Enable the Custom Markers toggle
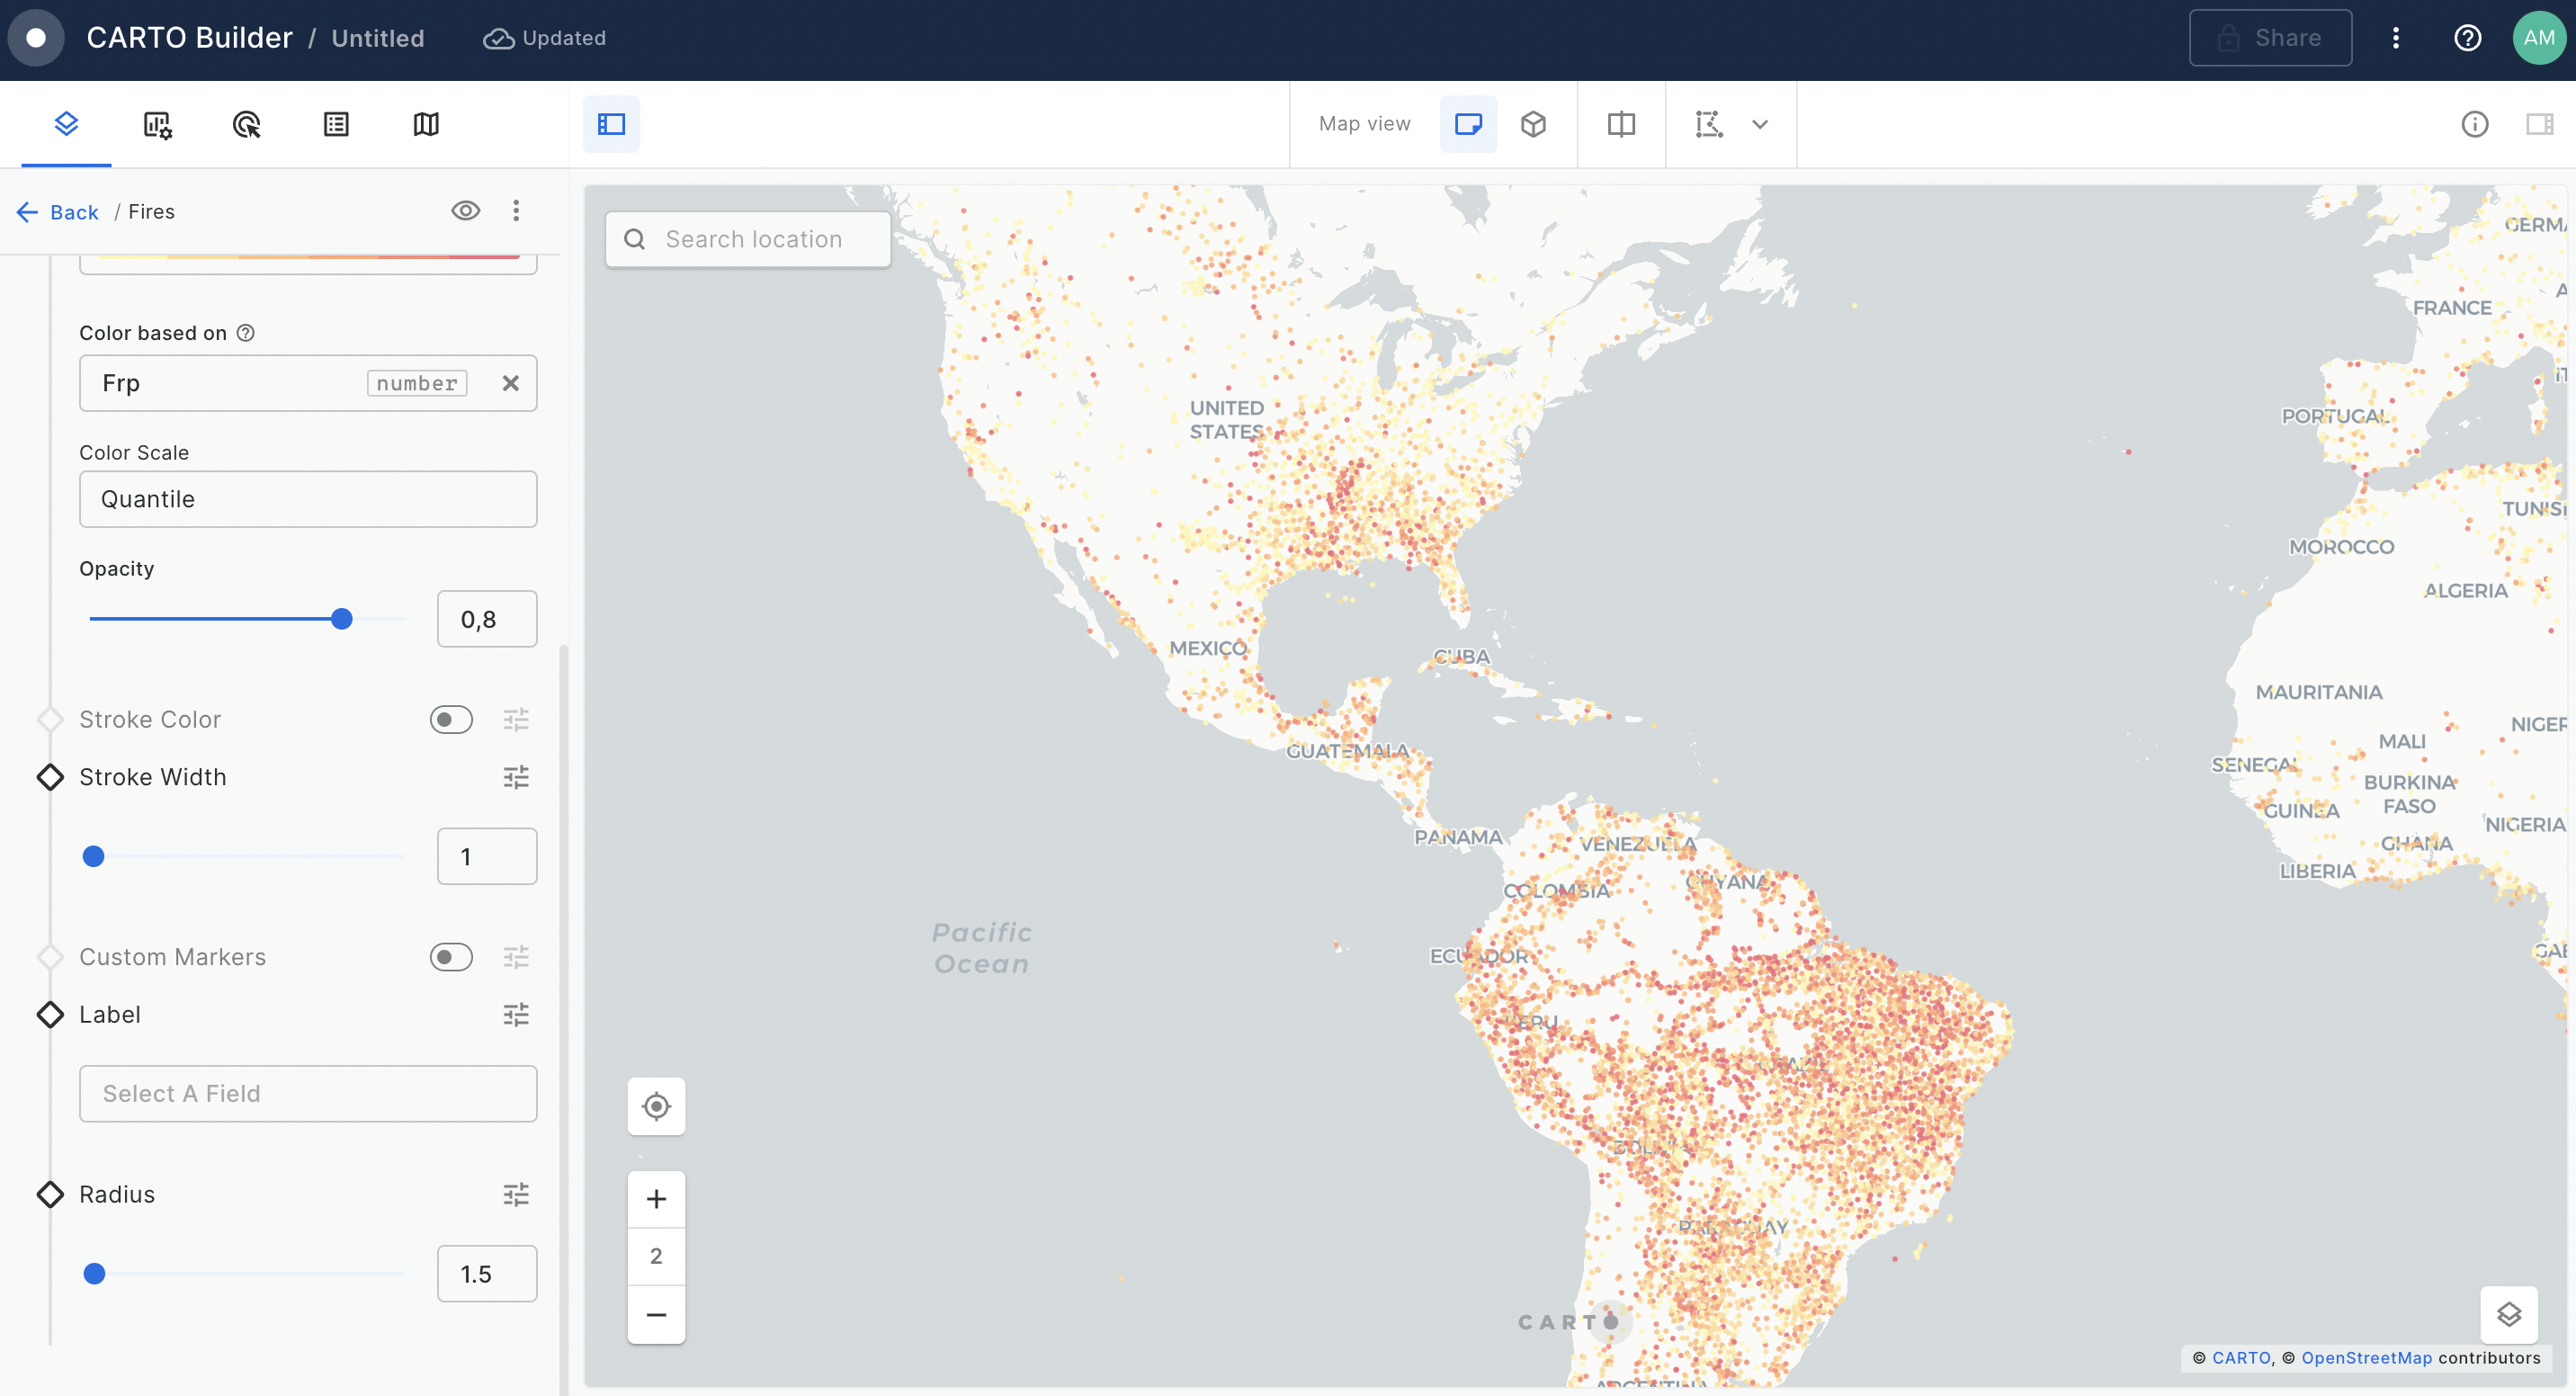Viewport: 2576px width, 1396px height. 451,957
